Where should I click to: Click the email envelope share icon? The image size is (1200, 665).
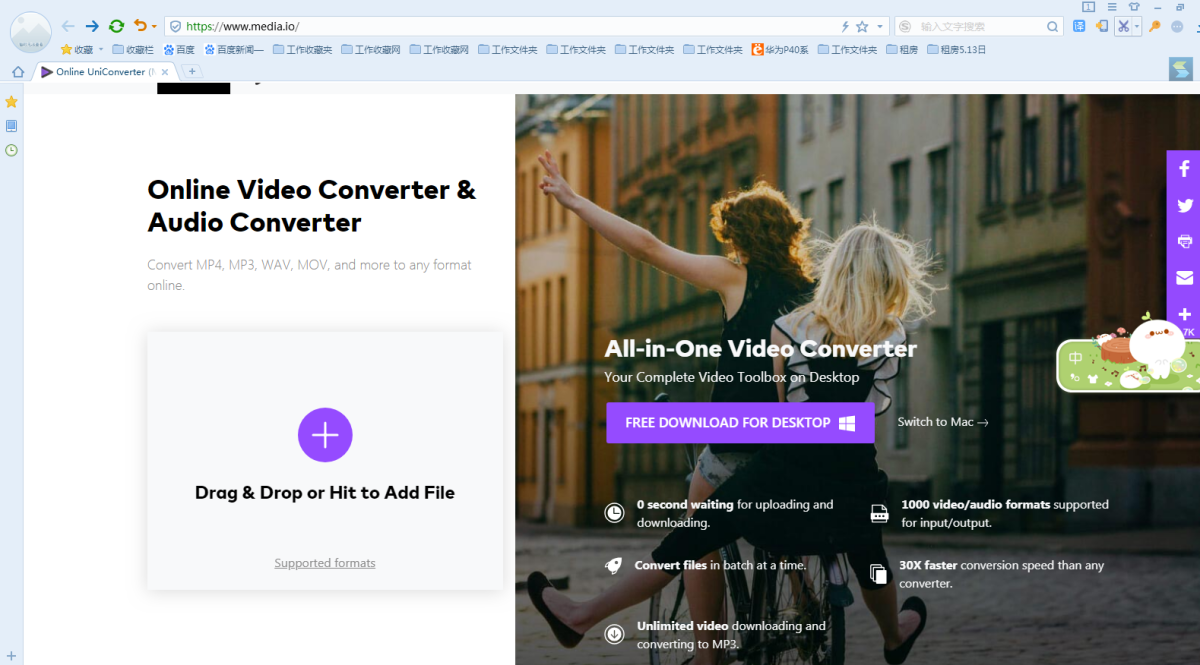pos(1184,277)
